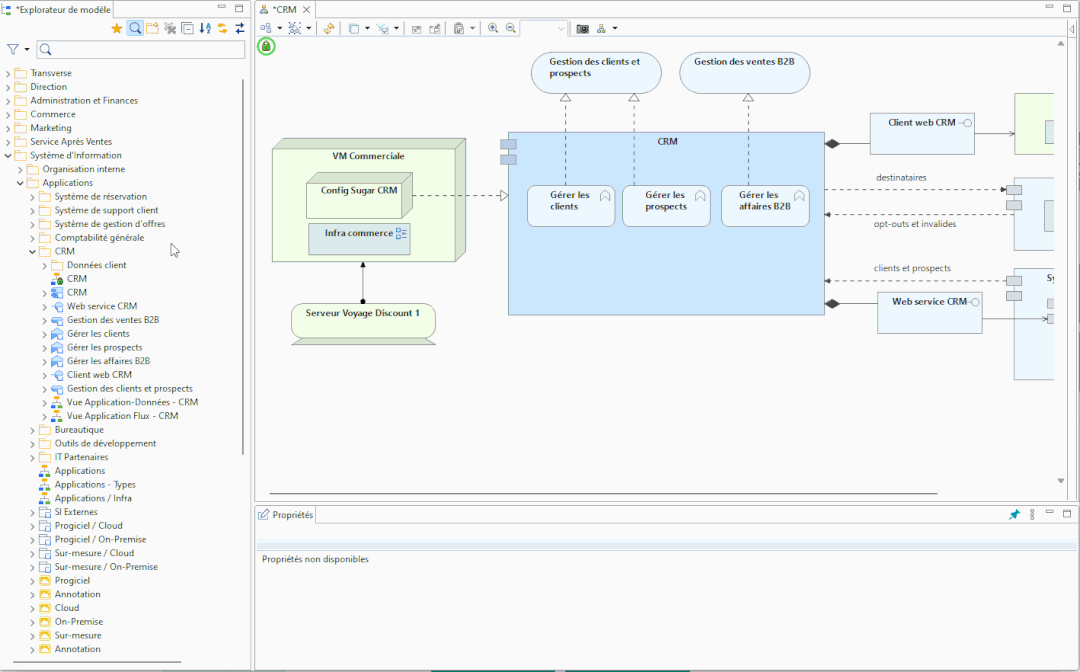Open the select elements dropdown arrow
Viewport: 1080px width, 672px height.
coord(309,28)
